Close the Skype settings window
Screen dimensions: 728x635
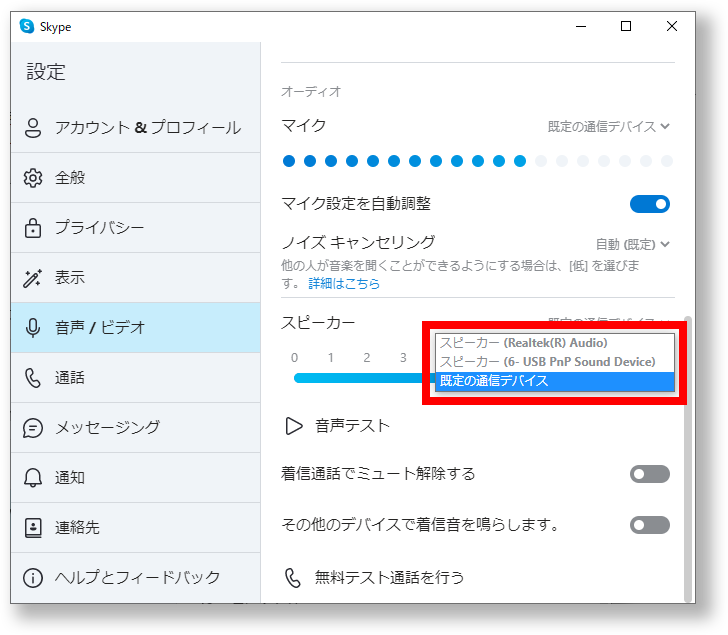[671, 26]
